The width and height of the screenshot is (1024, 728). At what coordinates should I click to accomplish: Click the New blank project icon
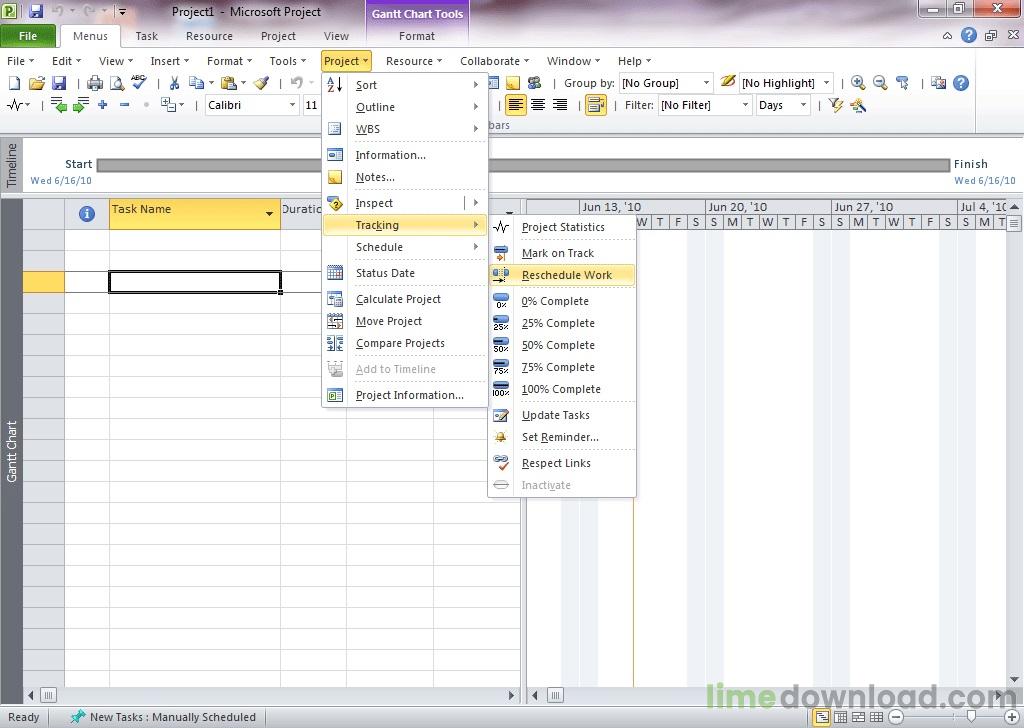pyautogui.click(x=14, y=83)
